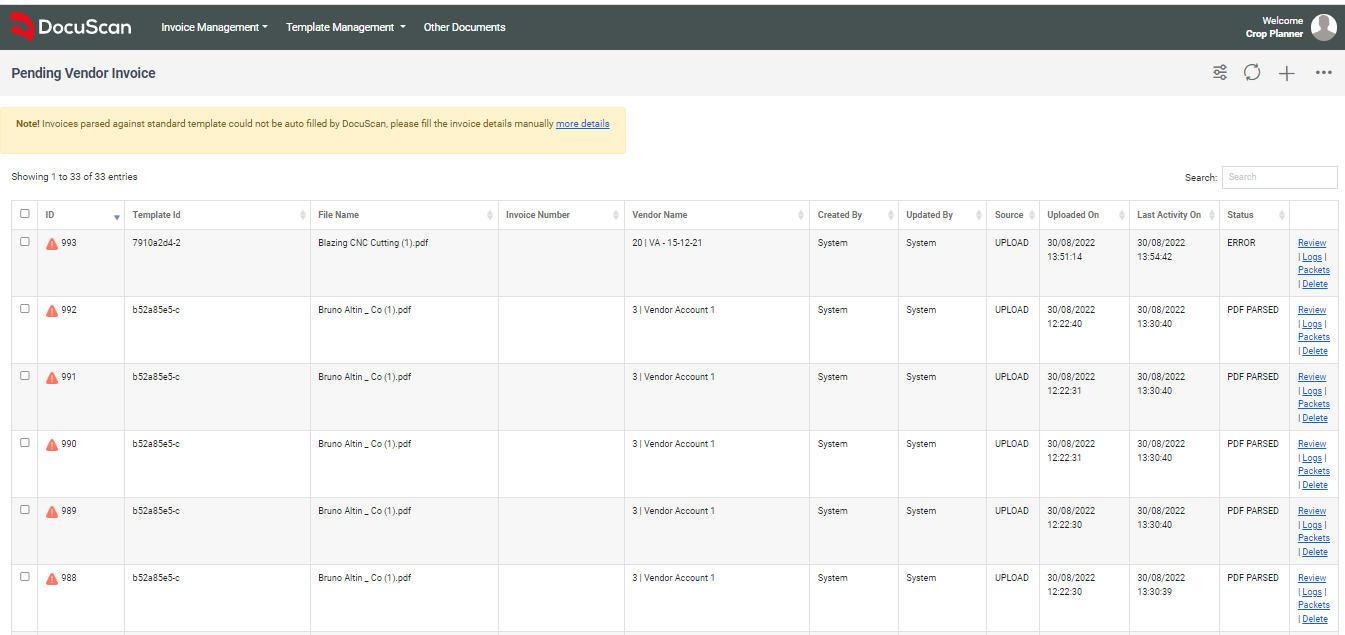The width and height of the screenshot is (1345, 635).
Task: Click the Search input field
Action: (1279, 177)
